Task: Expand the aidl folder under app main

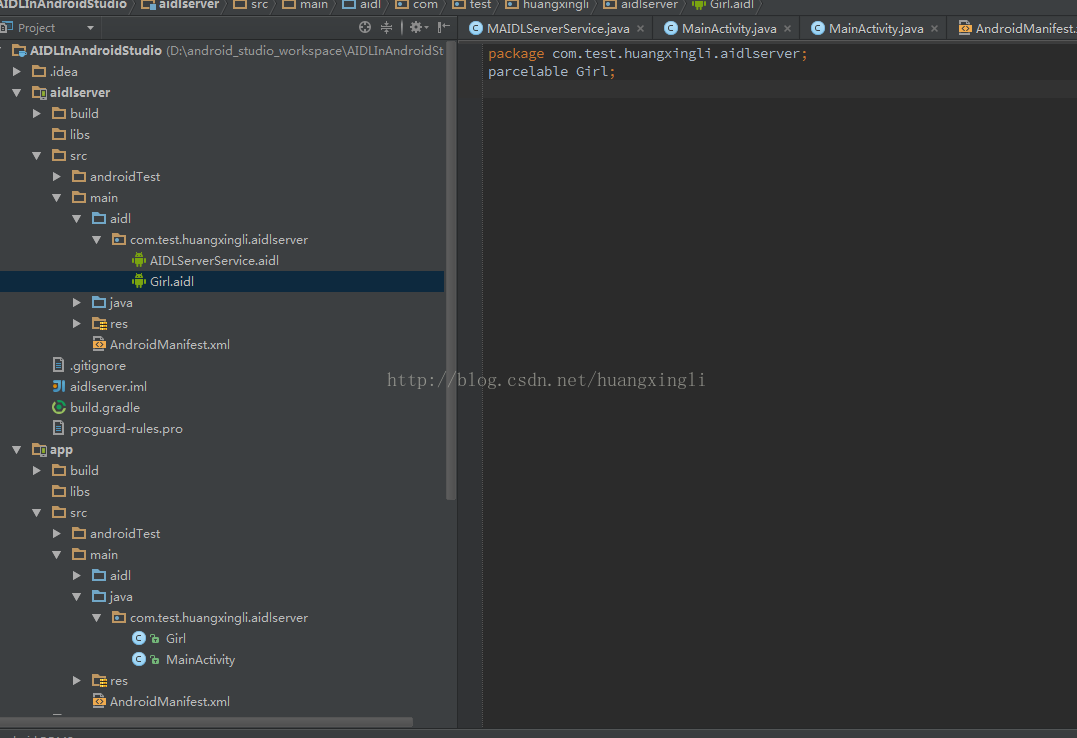Action: (77, 575)
